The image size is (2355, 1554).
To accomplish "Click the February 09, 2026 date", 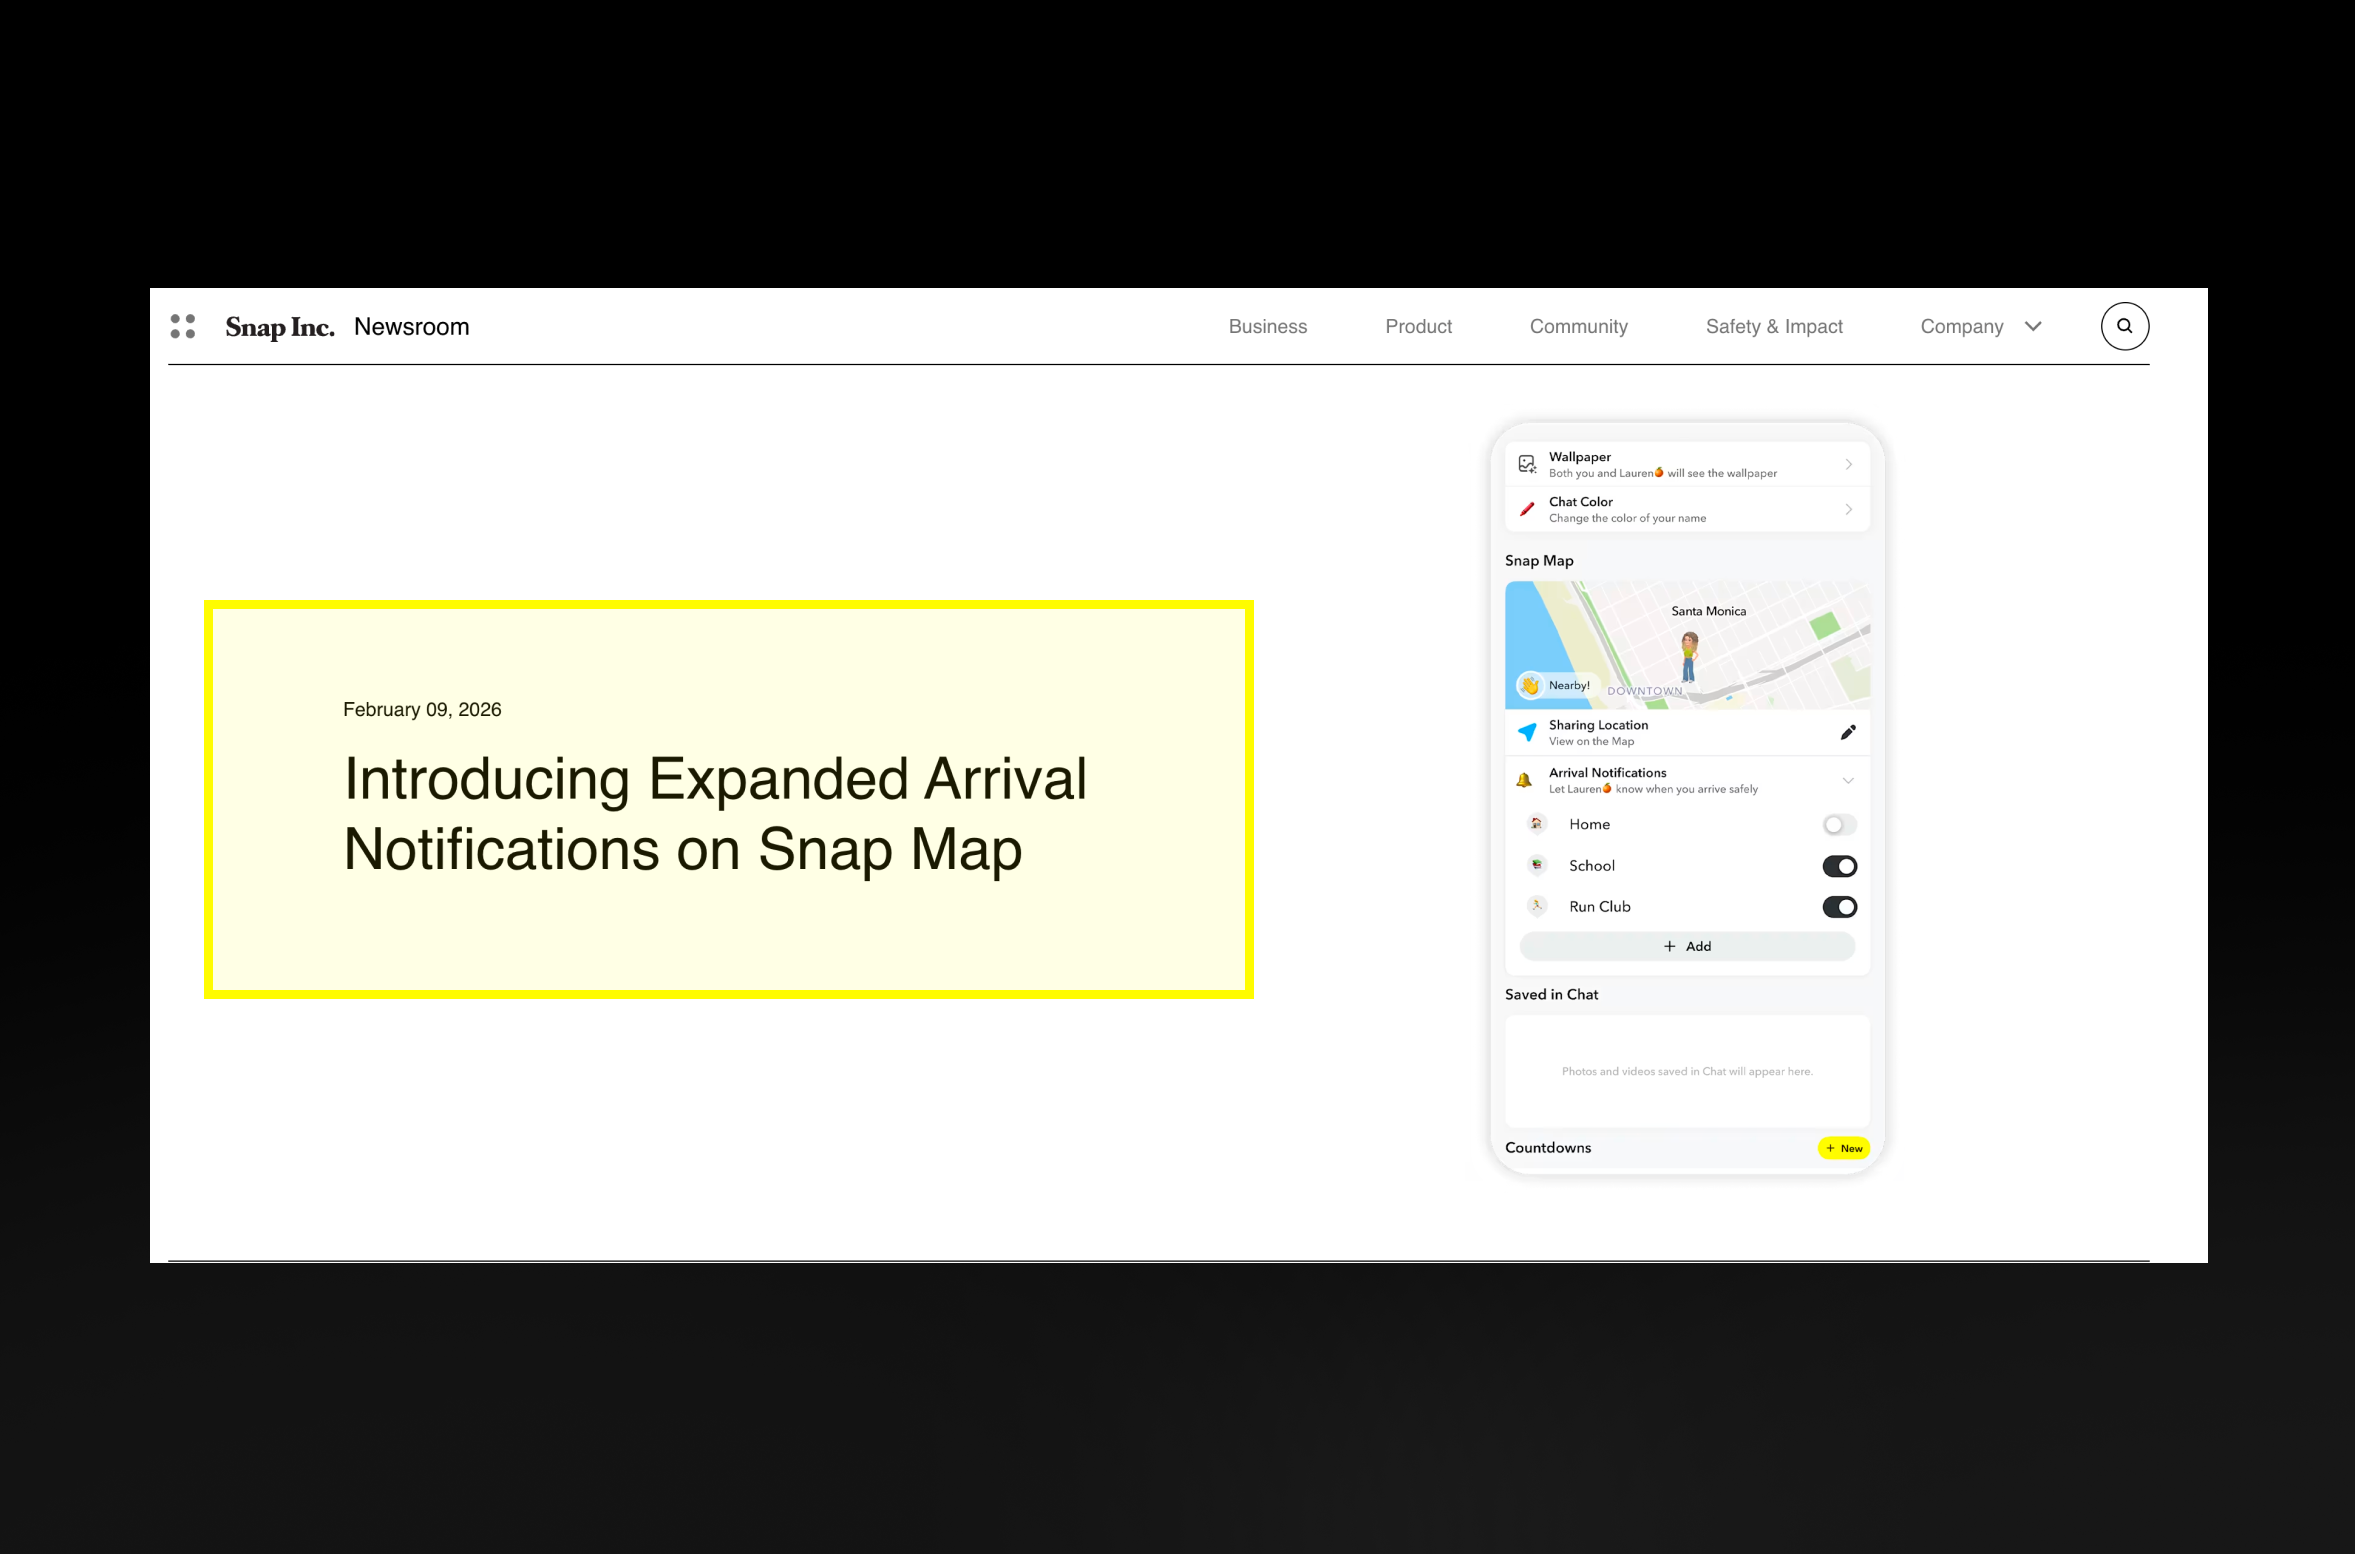I will 422,709.
